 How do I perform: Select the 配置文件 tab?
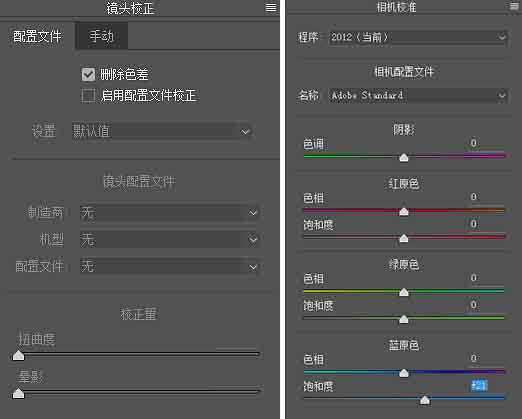point(37,36)
